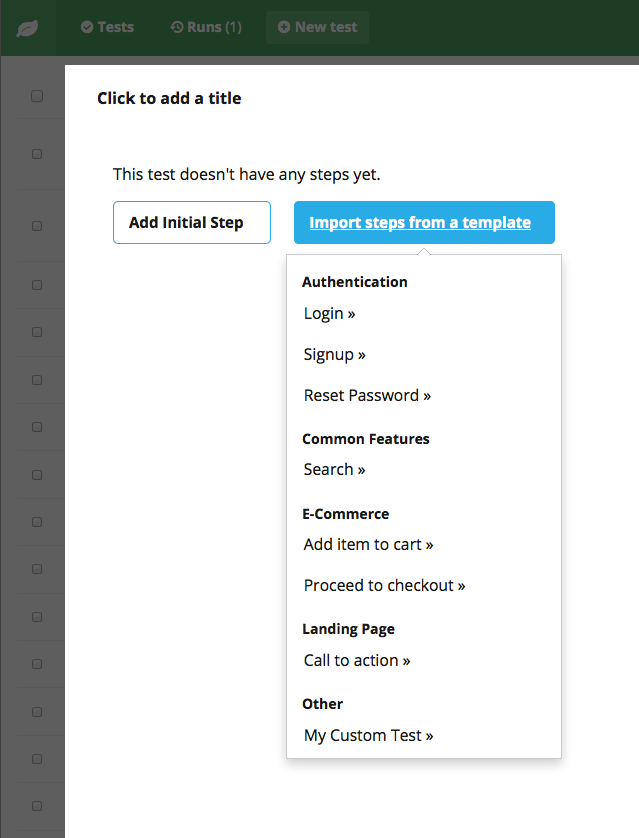Click the New test button
The height and width of the screenshot is (838, 639).
tap(317, 27)
